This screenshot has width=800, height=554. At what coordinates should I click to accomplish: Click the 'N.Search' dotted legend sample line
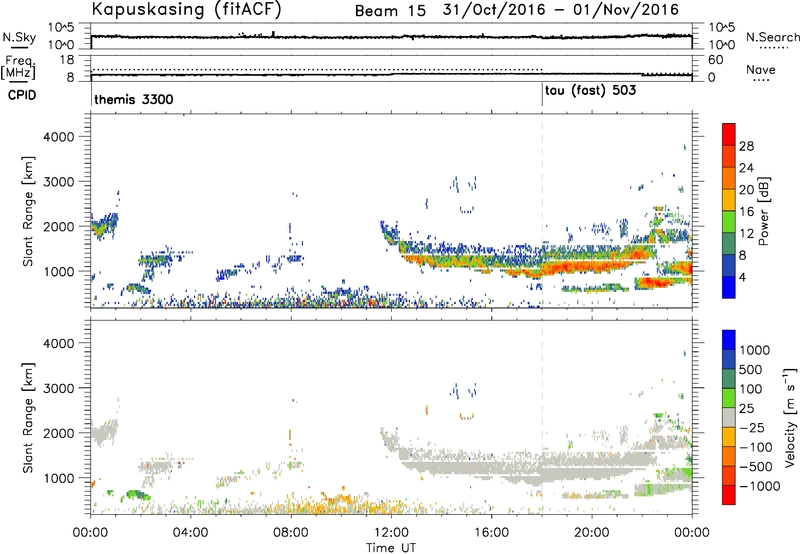773,48
